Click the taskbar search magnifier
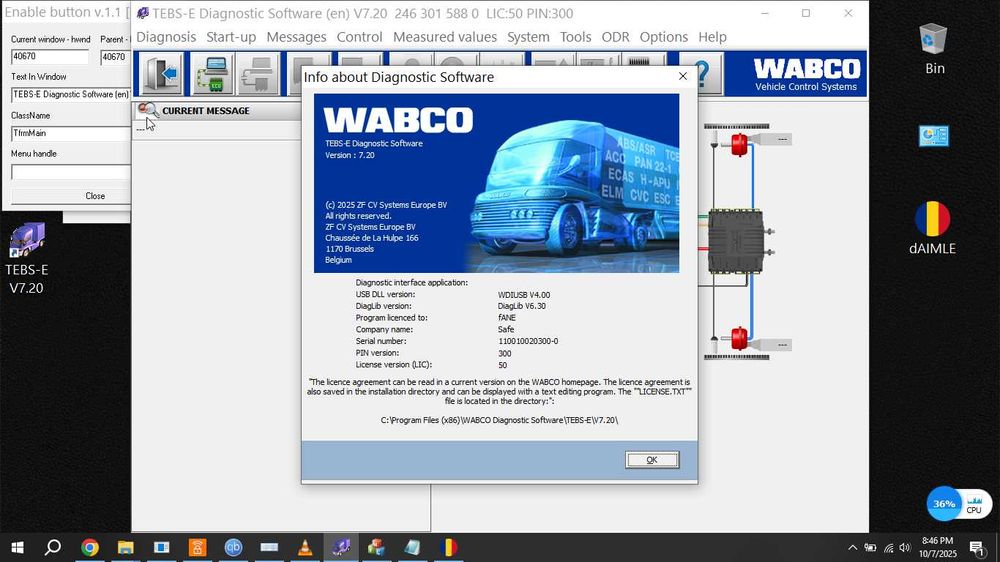Screen dimensions: 1000x562 click(x=53, y=547)
